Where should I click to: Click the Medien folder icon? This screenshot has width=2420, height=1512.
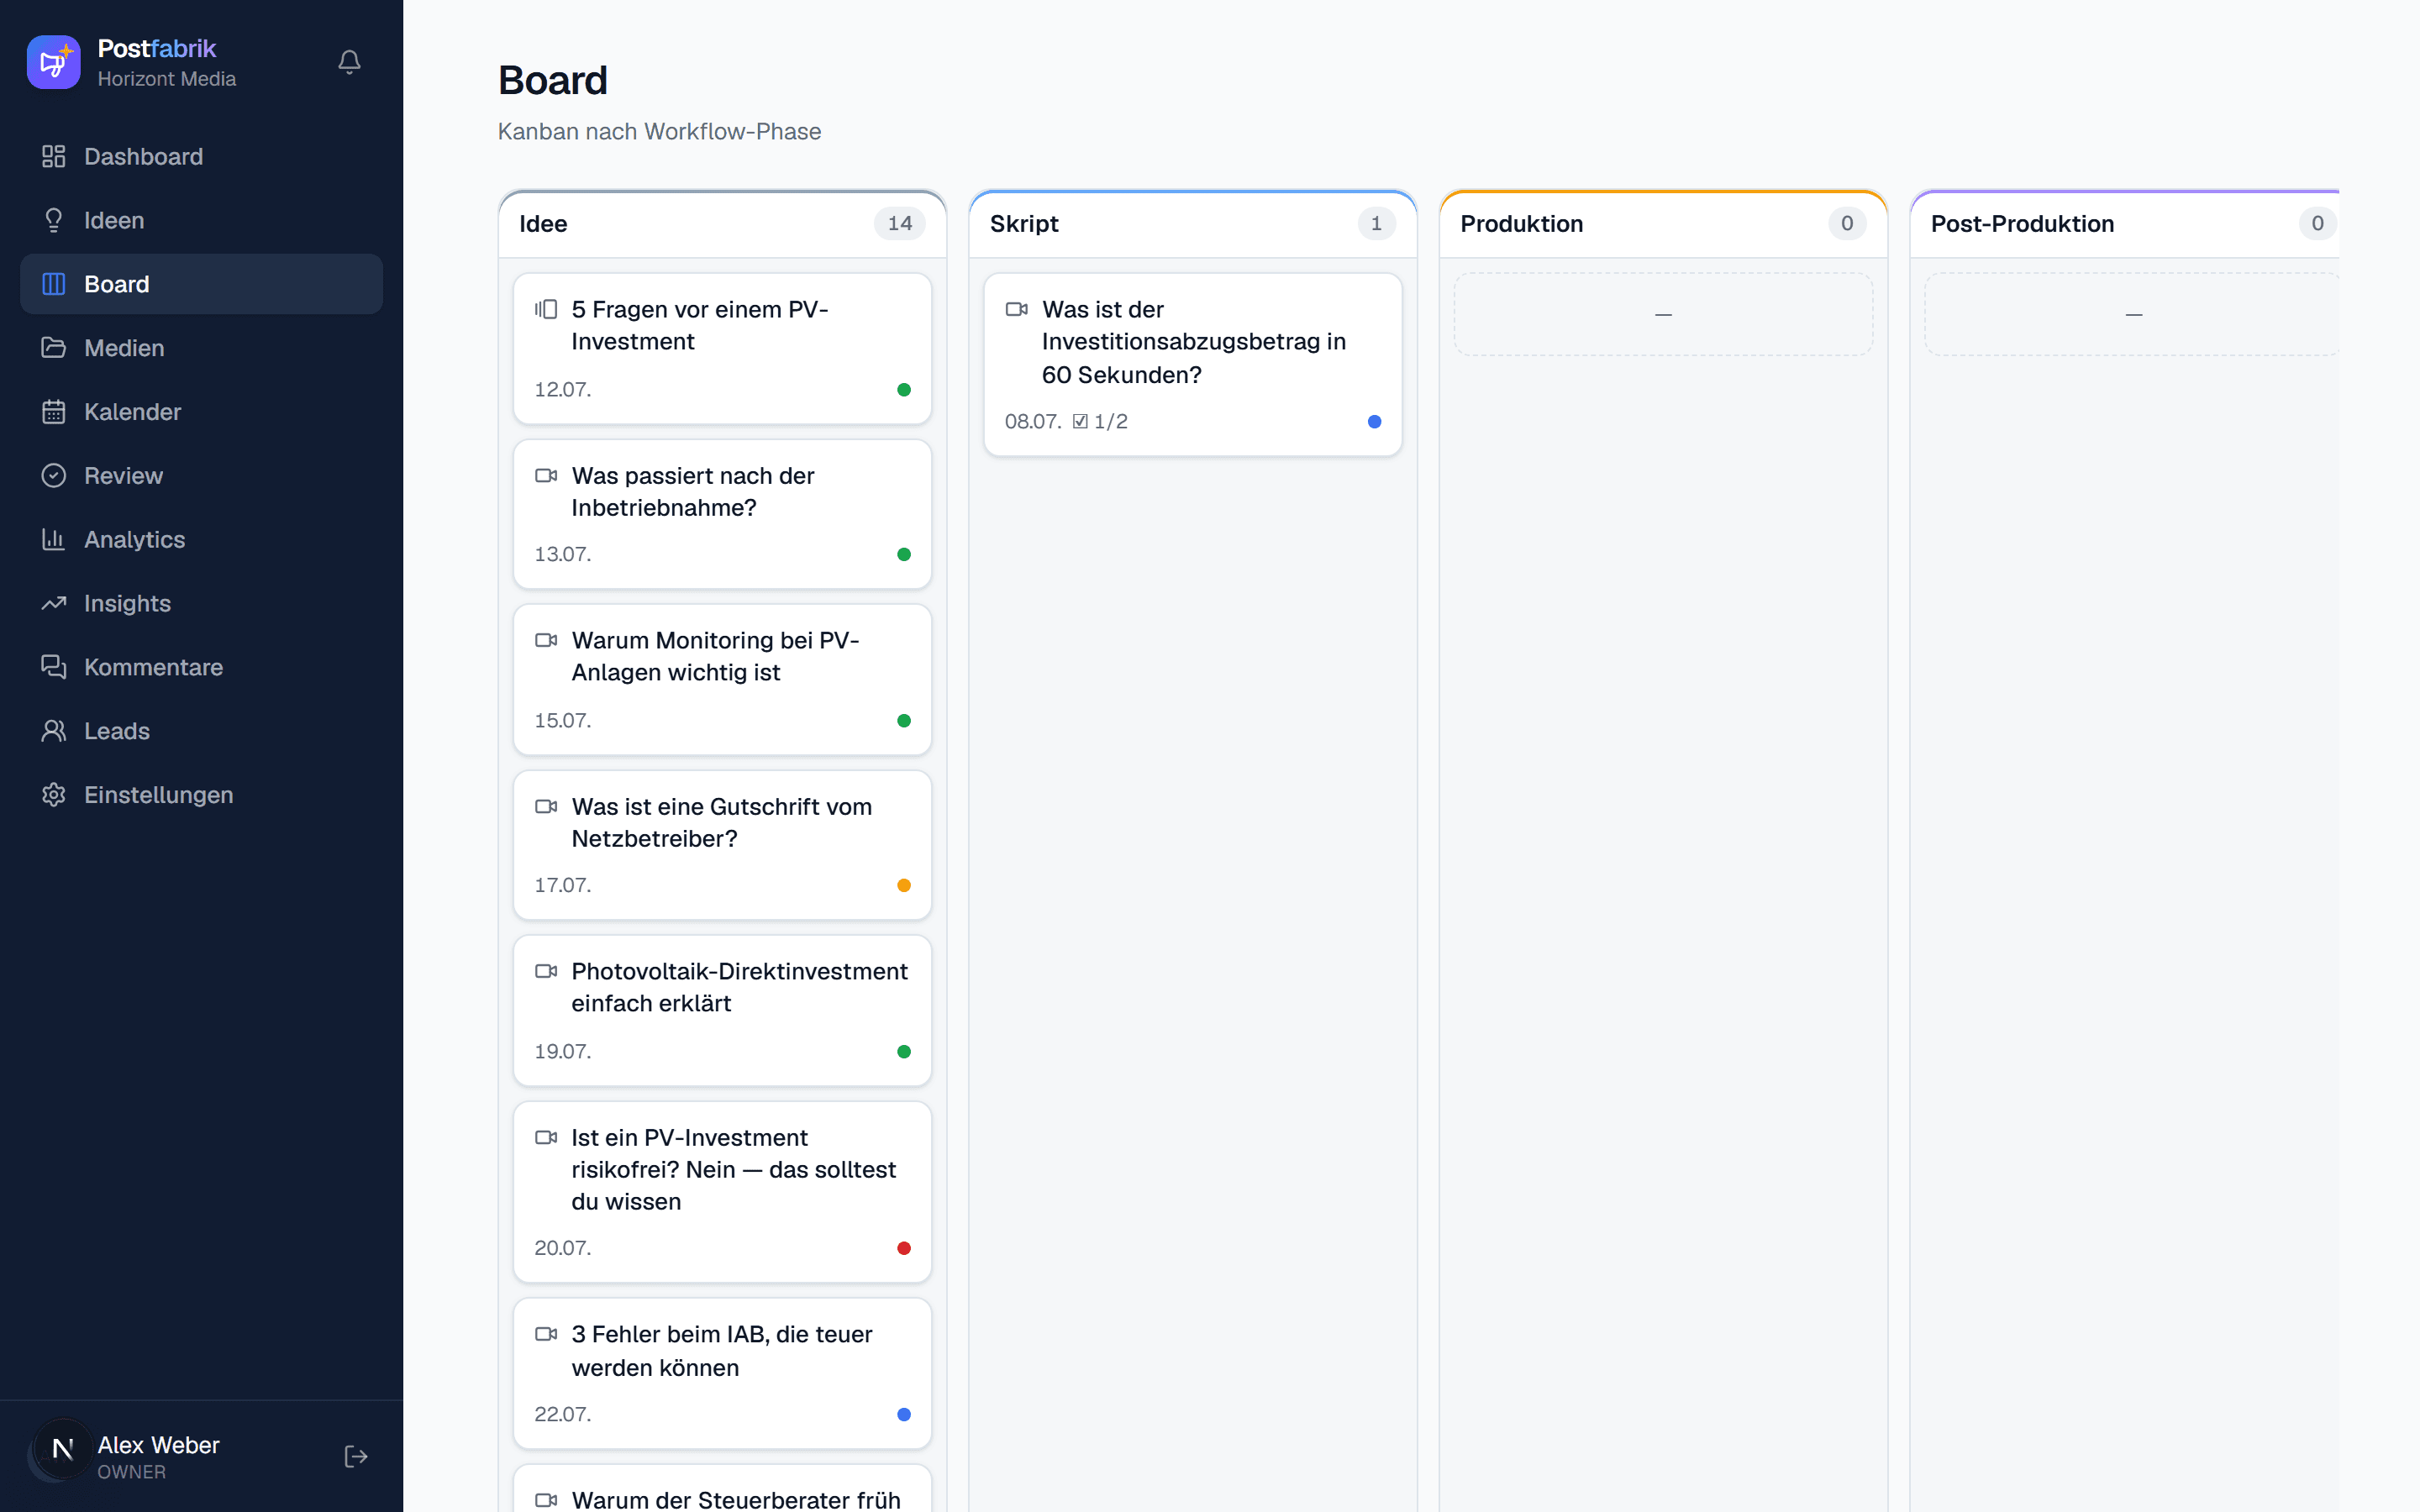[54, 348]
